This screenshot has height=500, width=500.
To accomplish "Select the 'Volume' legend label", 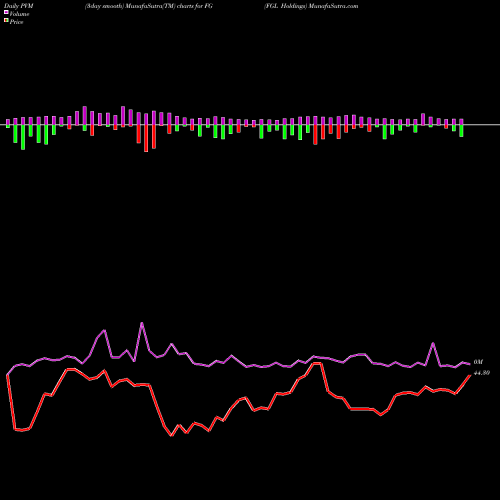I will [x=19, y=14].
